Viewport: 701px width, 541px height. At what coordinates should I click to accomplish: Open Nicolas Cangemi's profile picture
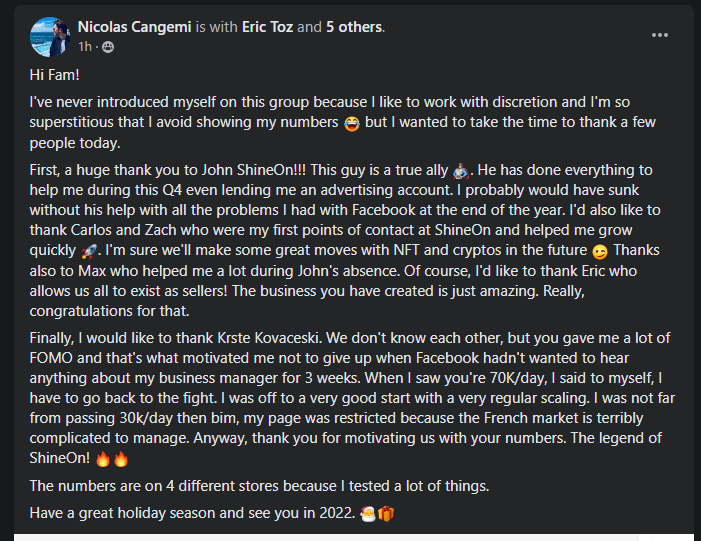50,37
